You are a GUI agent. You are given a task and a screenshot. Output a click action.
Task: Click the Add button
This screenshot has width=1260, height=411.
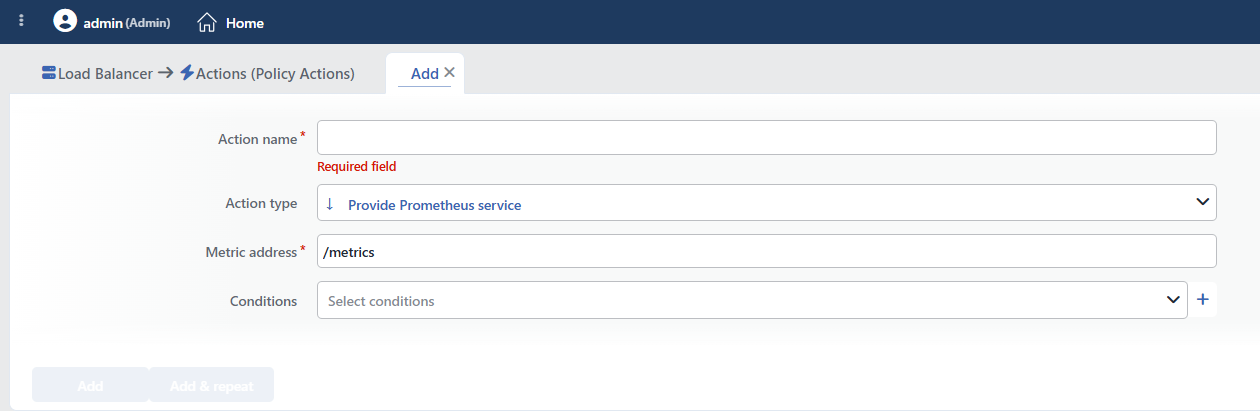tap(90, 385)
